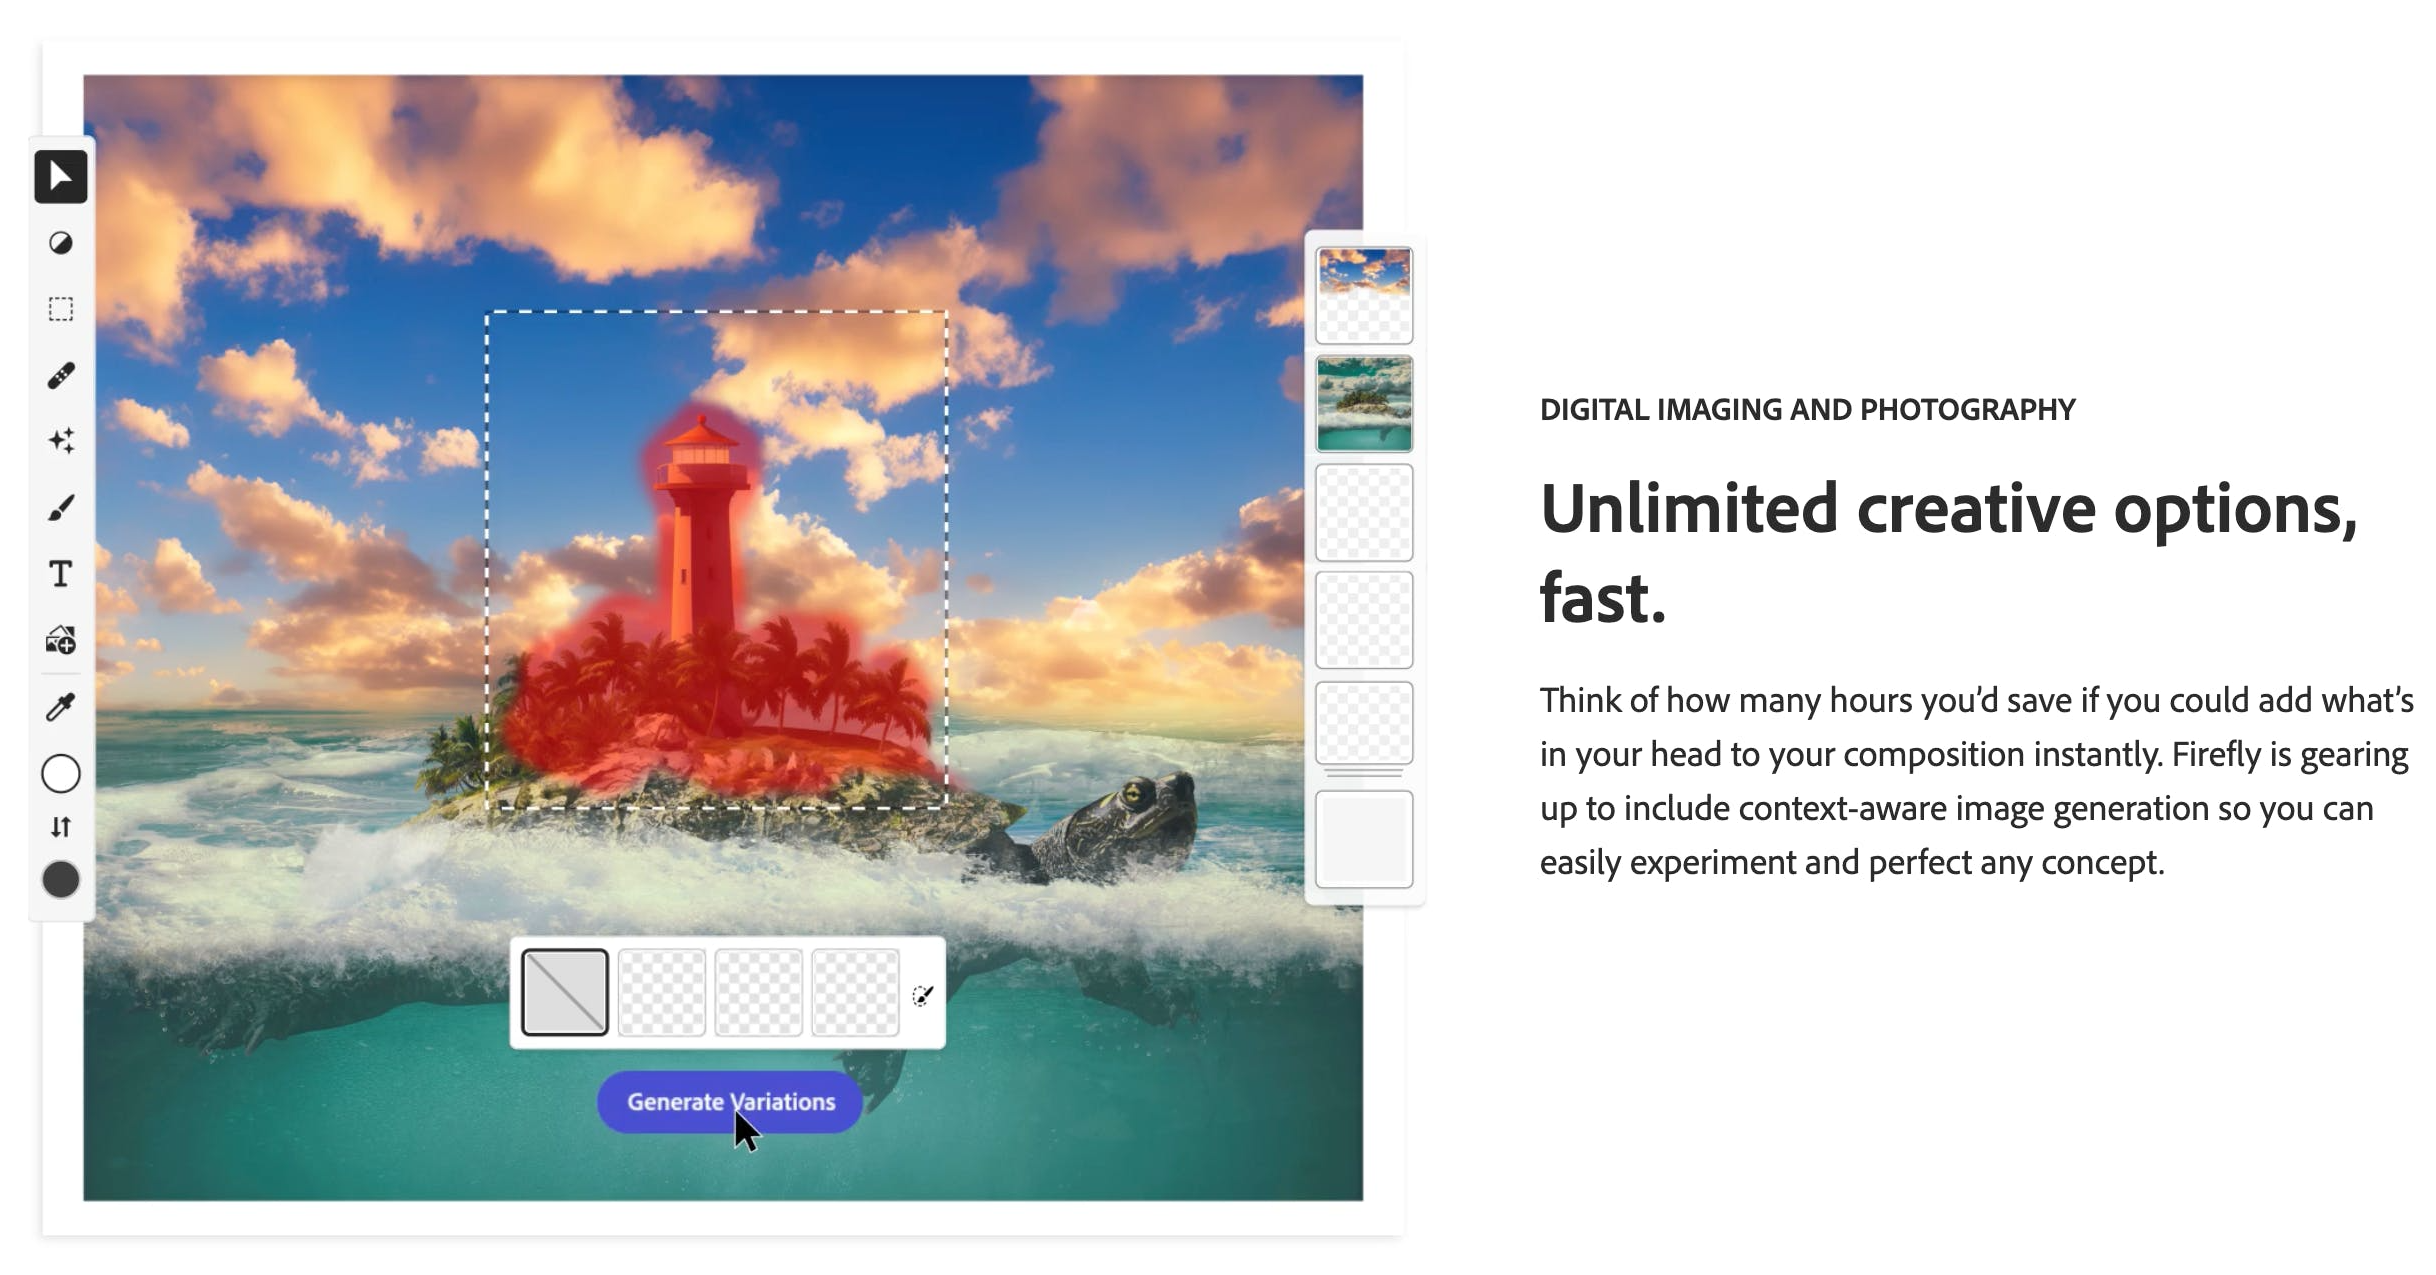Select the Type text tool

click(x=61, y=574)
